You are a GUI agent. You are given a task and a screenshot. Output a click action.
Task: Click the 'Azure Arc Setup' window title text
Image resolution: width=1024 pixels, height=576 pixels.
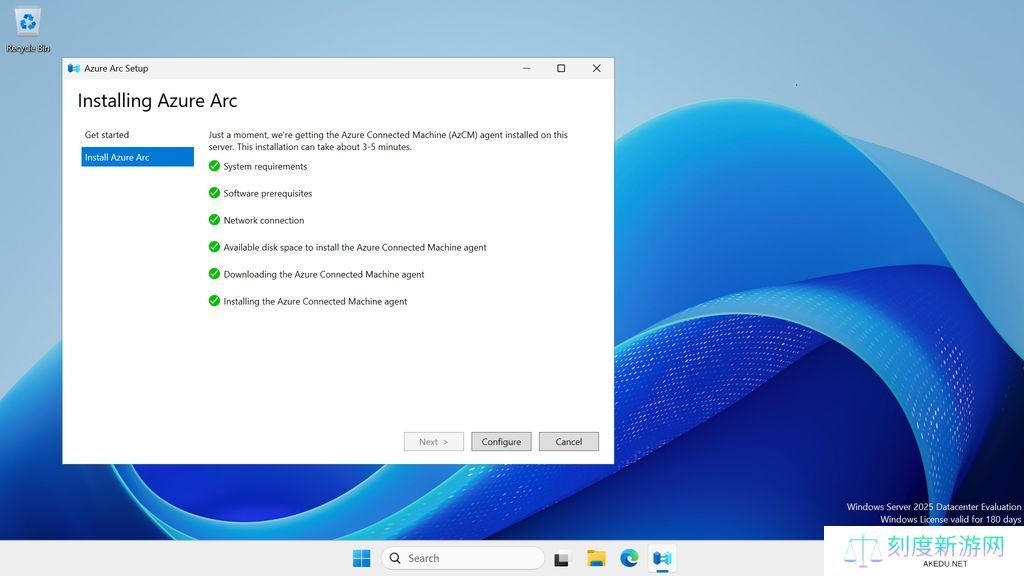pos(116,69)
